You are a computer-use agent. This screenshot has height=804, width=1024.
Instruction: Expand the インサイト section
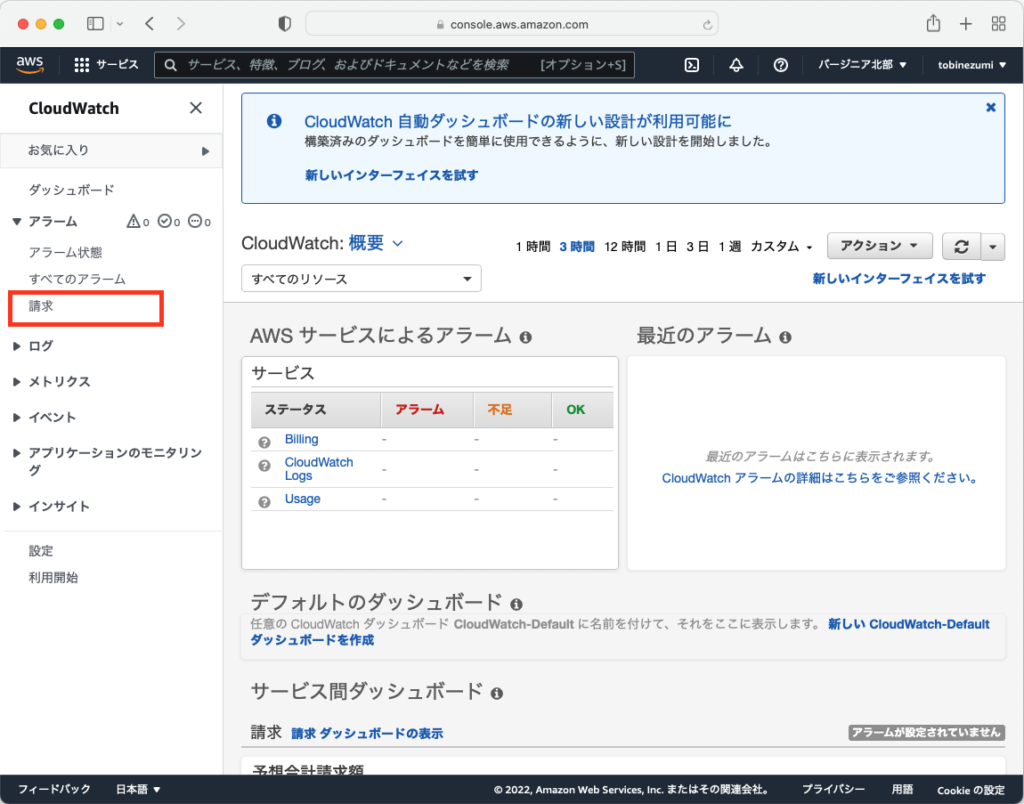[x=17, y=506]
